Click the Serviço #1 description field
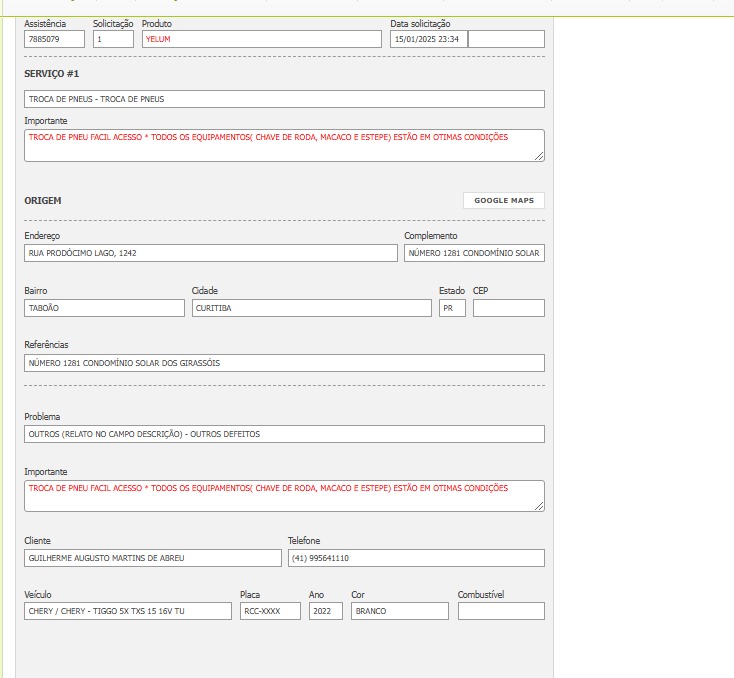 pos(284,99)
